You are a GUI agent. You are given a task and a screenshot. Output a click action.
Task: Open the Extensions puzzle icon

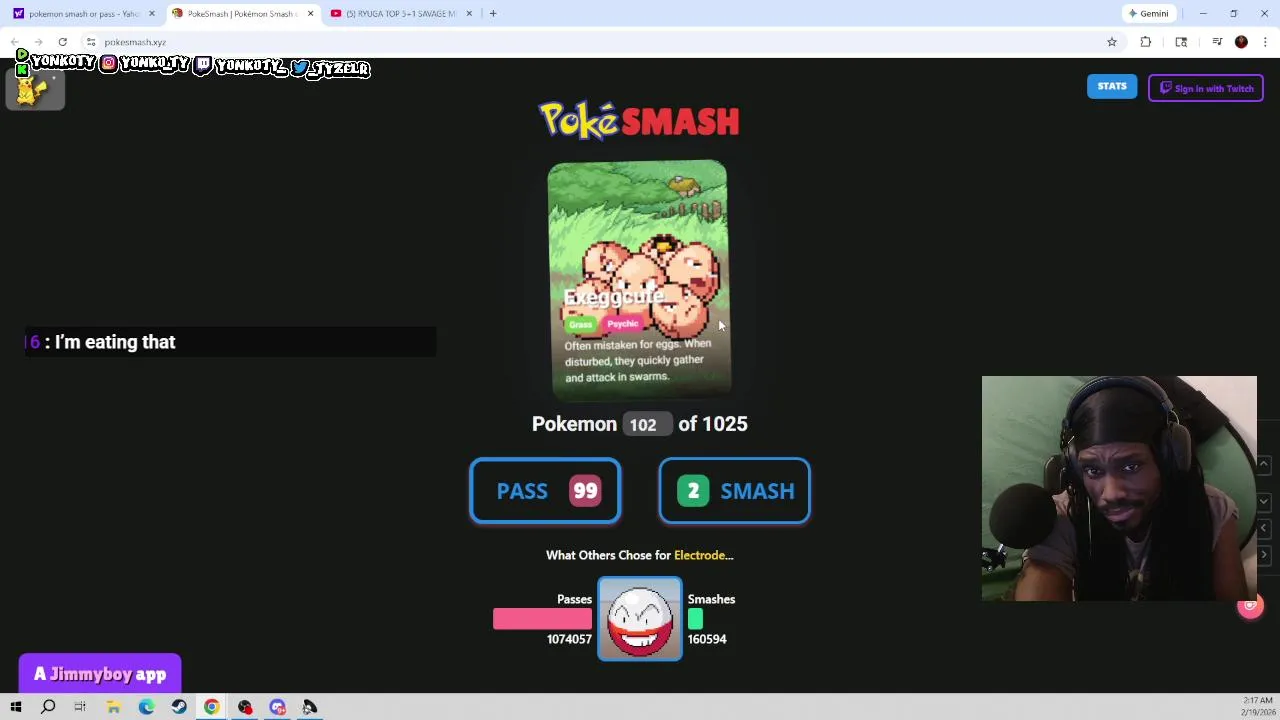(1146, 42)
